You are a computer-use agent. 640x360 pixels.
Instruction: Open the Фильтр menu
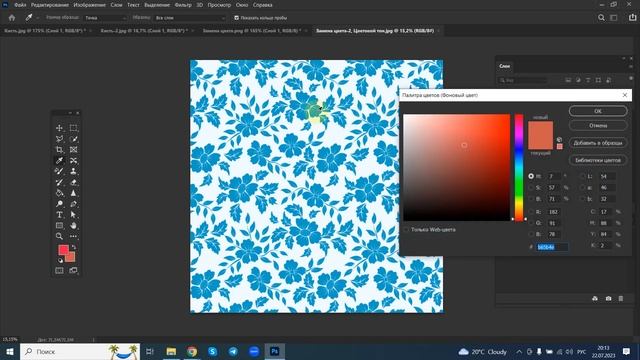pyautogui.click(x=183, y=5)
